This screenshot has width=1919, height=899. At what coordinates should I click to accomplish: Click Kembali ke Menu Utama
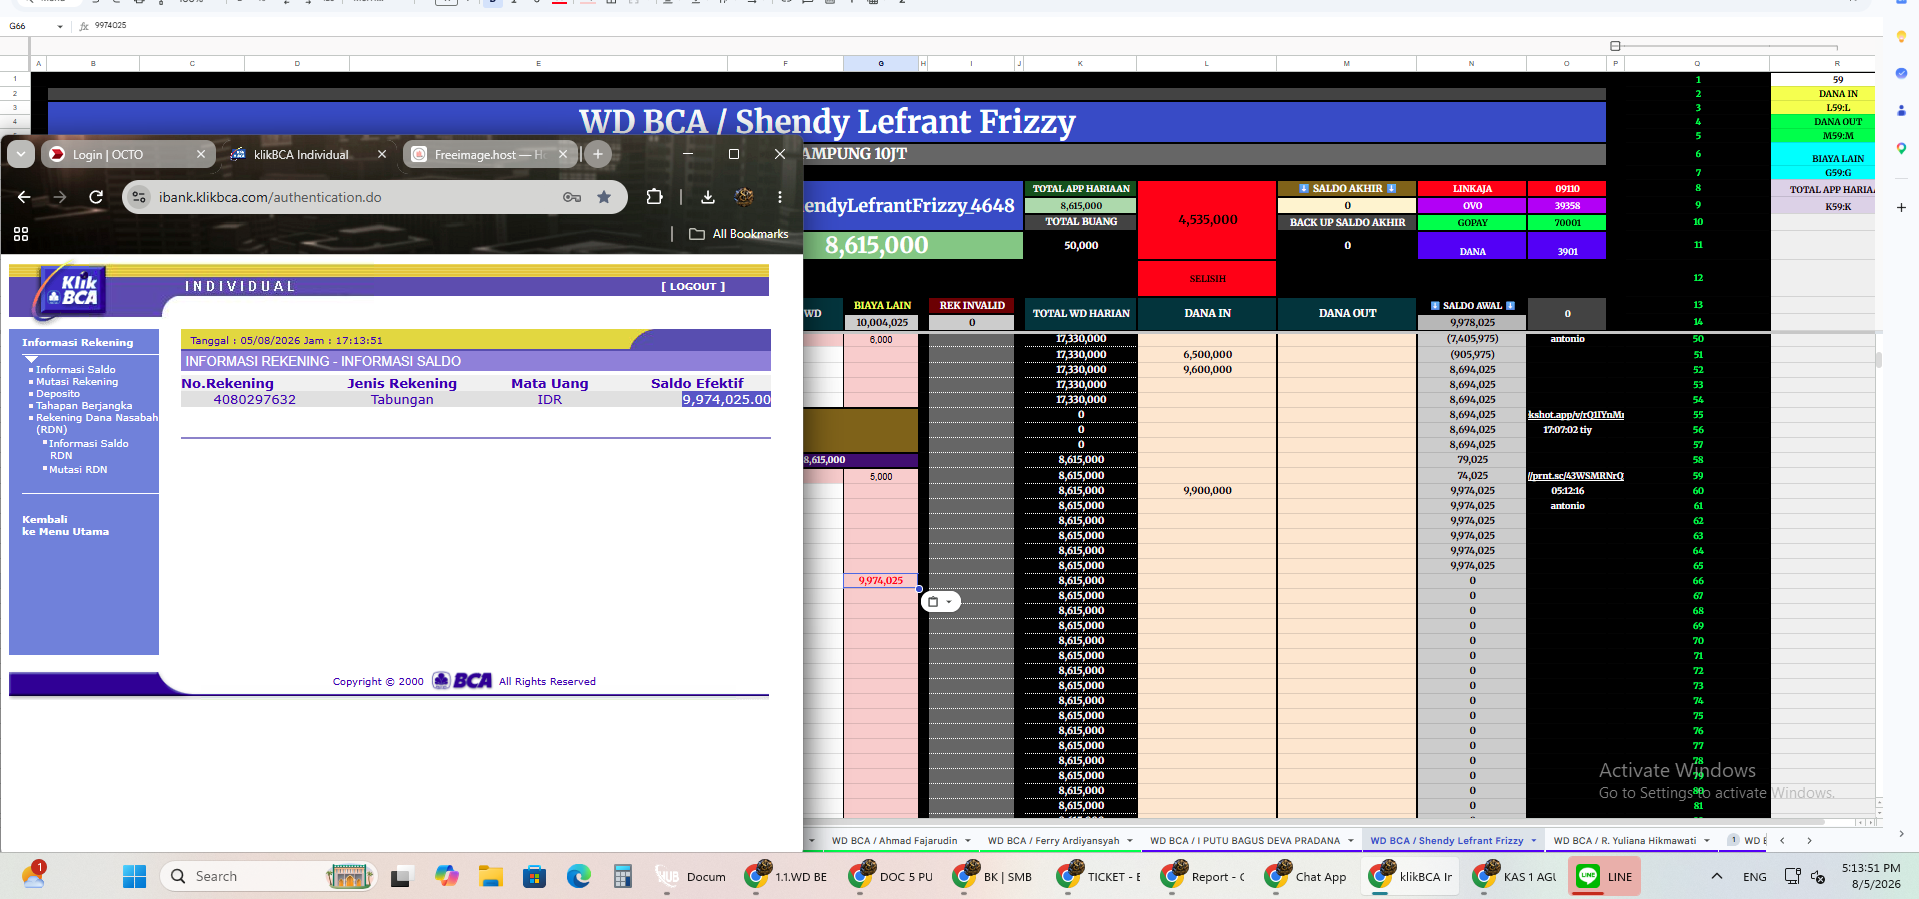pos(66,526)
